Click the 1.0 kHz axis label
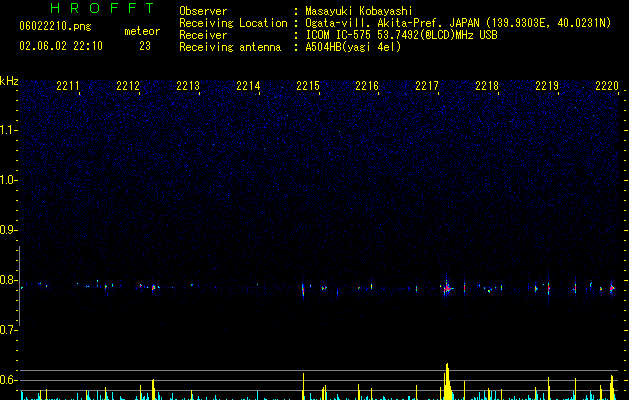This screenshot has height=400, width=629. click(x=9, y=180)
